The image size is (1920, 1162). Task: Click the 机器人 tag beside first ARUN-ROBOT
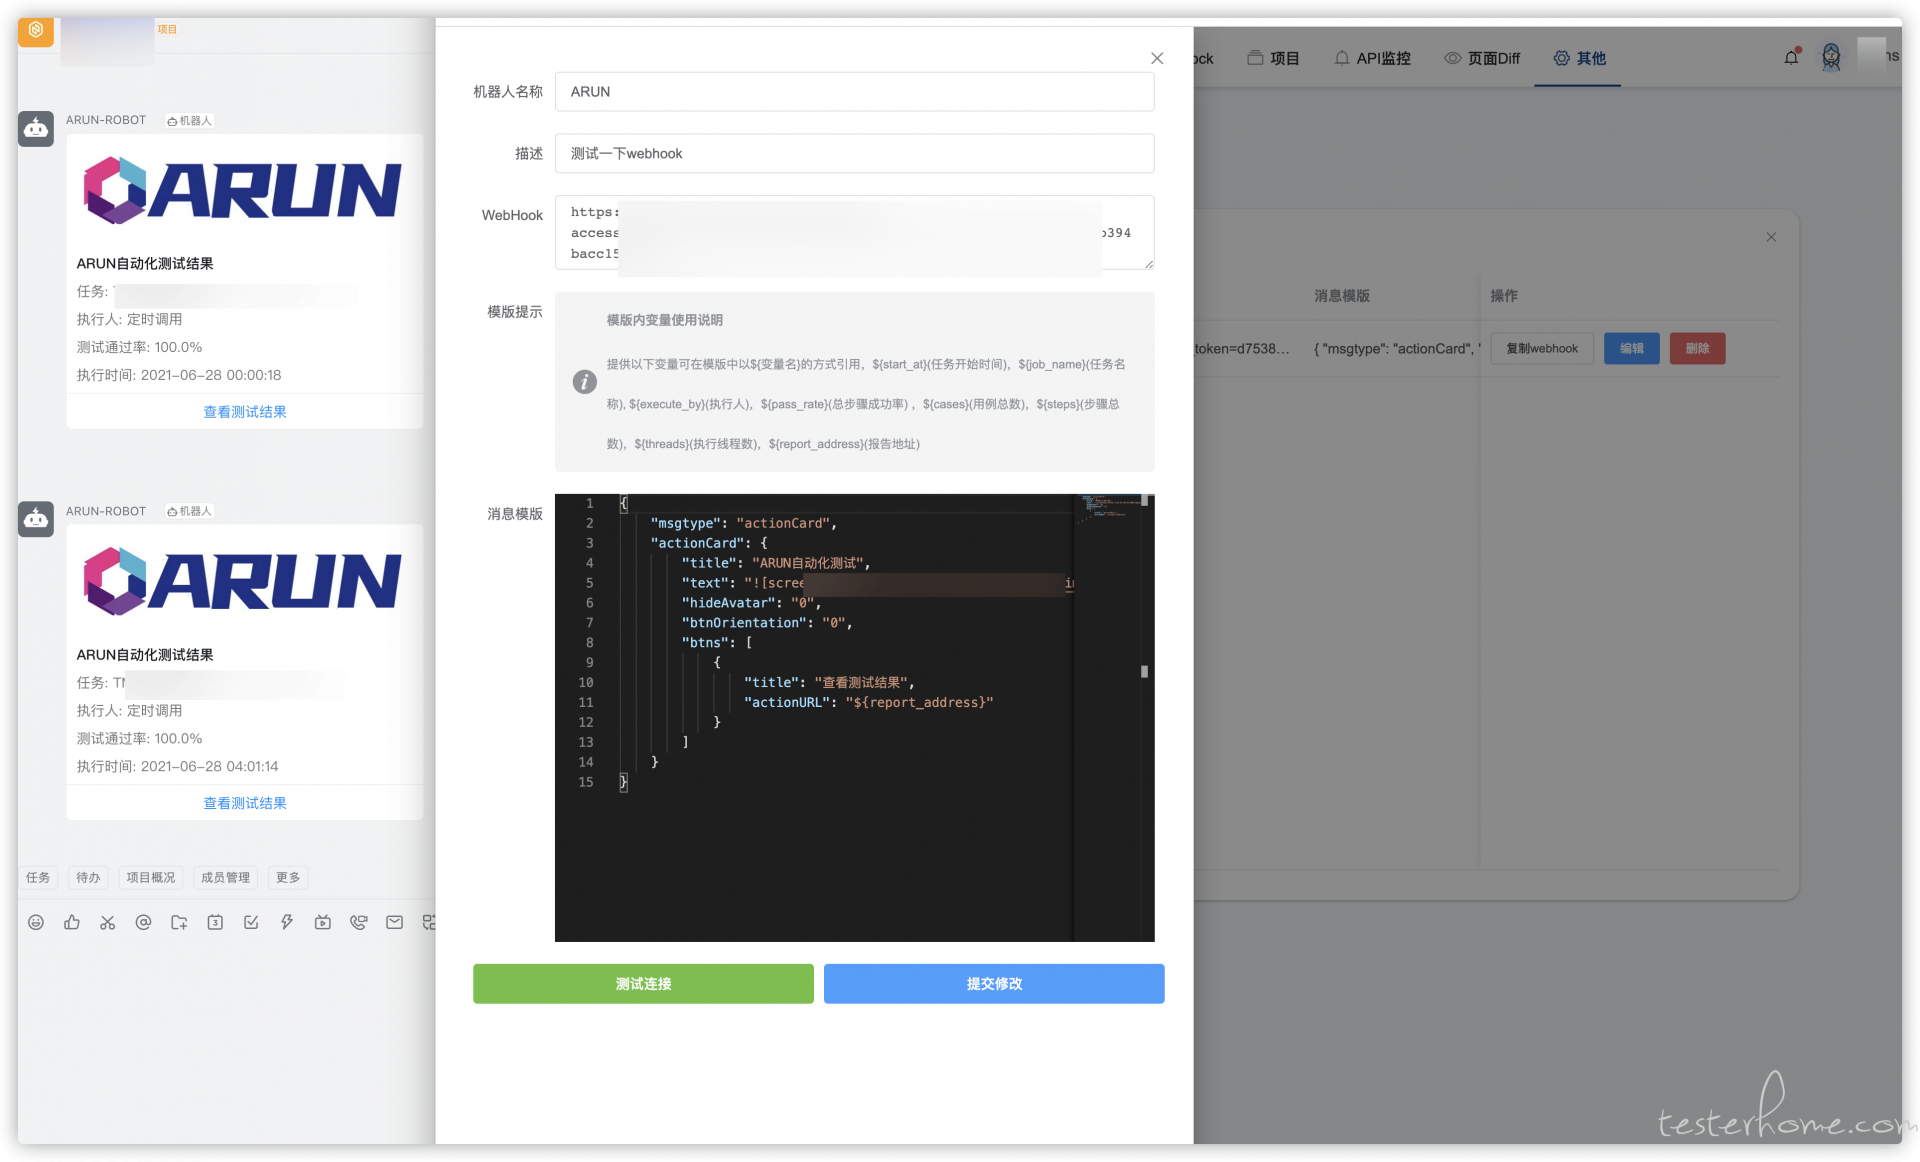[189, 120]
